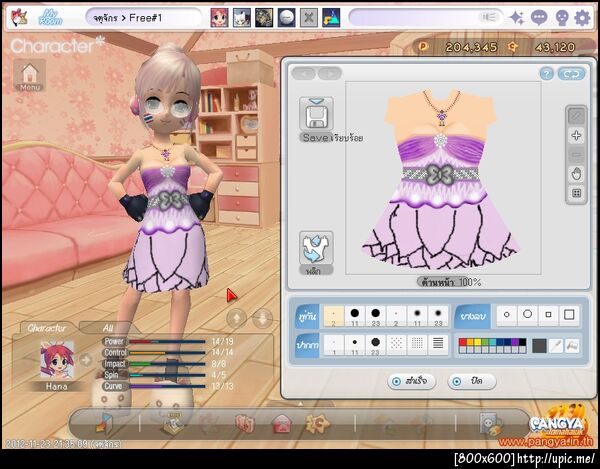Open the chat speech bubble icon

point(539,18)
